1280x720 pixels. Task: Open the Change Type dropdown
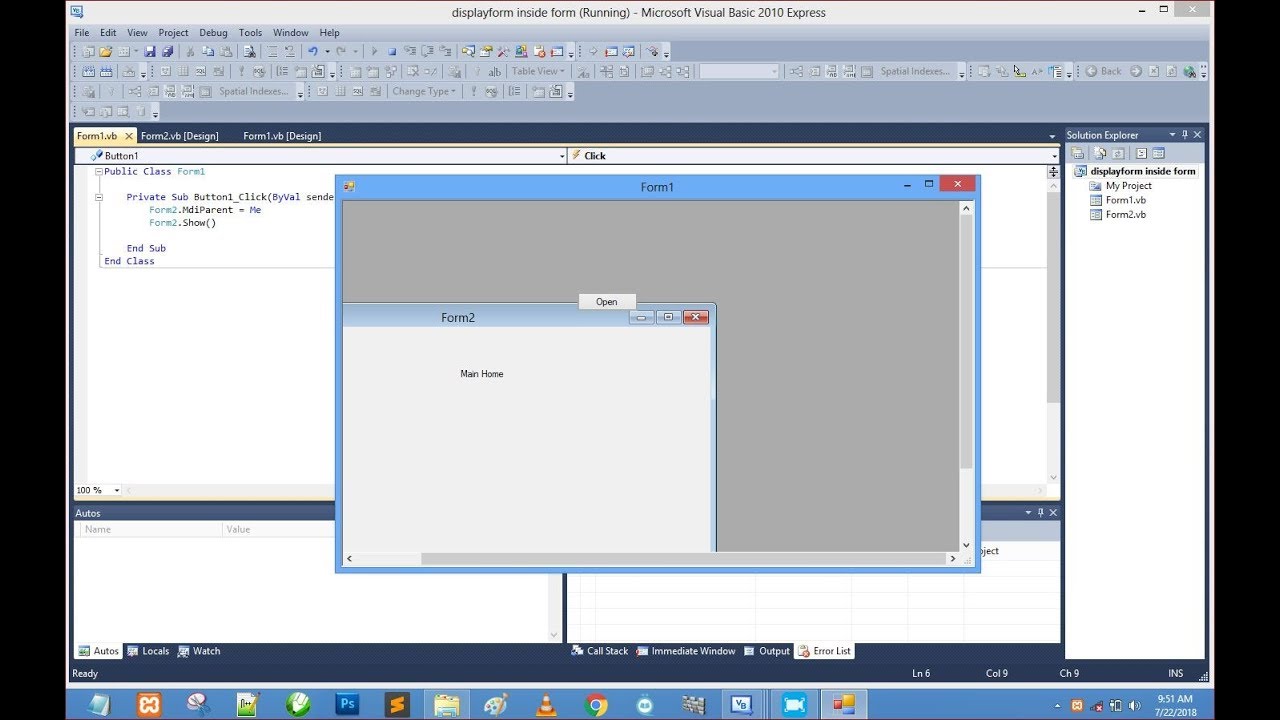coord(424,91)
